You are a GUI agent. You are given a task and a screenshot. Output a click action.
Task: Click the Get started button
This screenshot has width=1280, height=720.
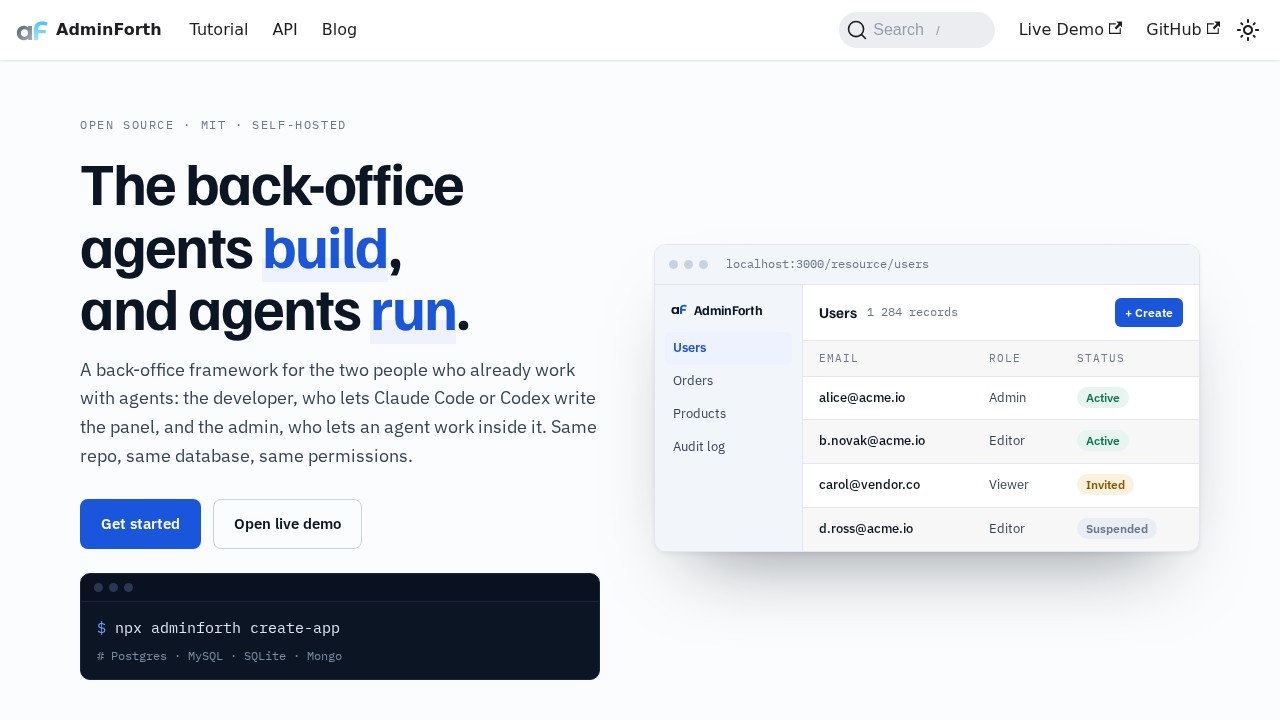[x=141, y=524]
